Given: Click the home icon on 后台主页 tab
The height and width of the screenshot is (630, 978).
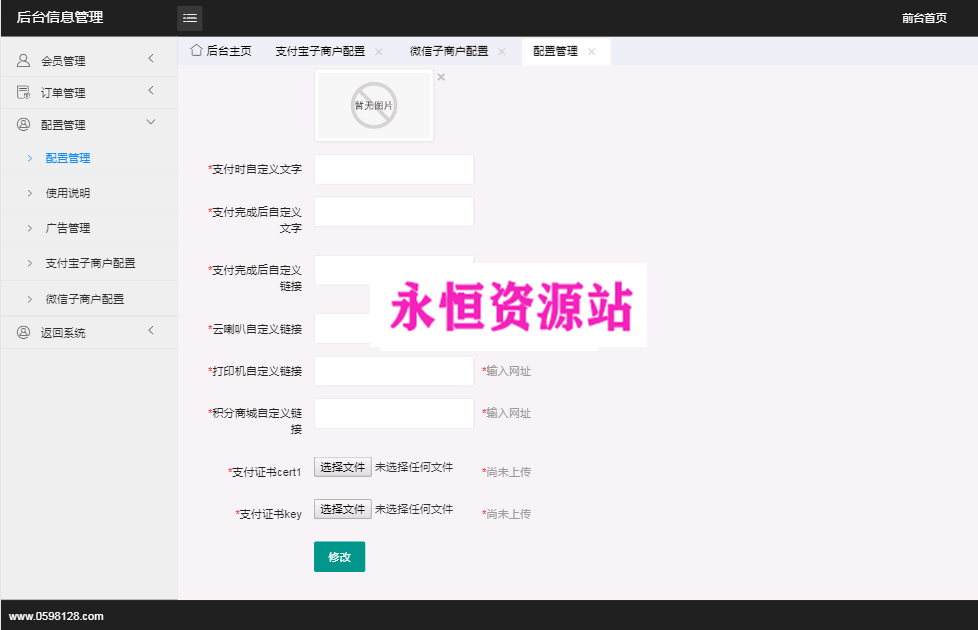Looking at the screenshot, I should pyautogui.click(x=196, y=50).
